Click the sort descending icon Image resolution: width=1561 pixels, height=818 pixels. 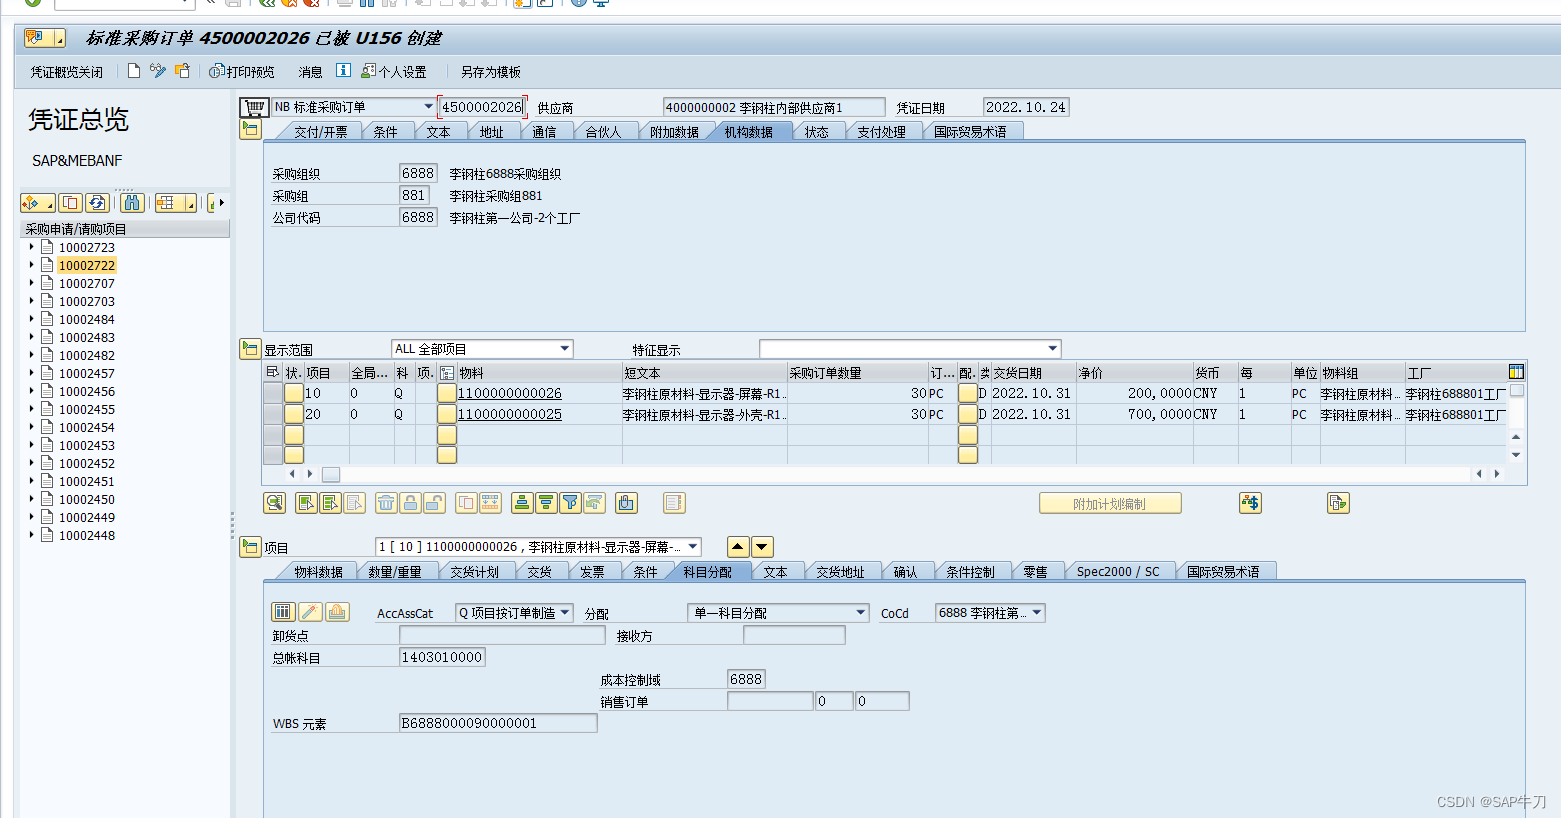546,503
